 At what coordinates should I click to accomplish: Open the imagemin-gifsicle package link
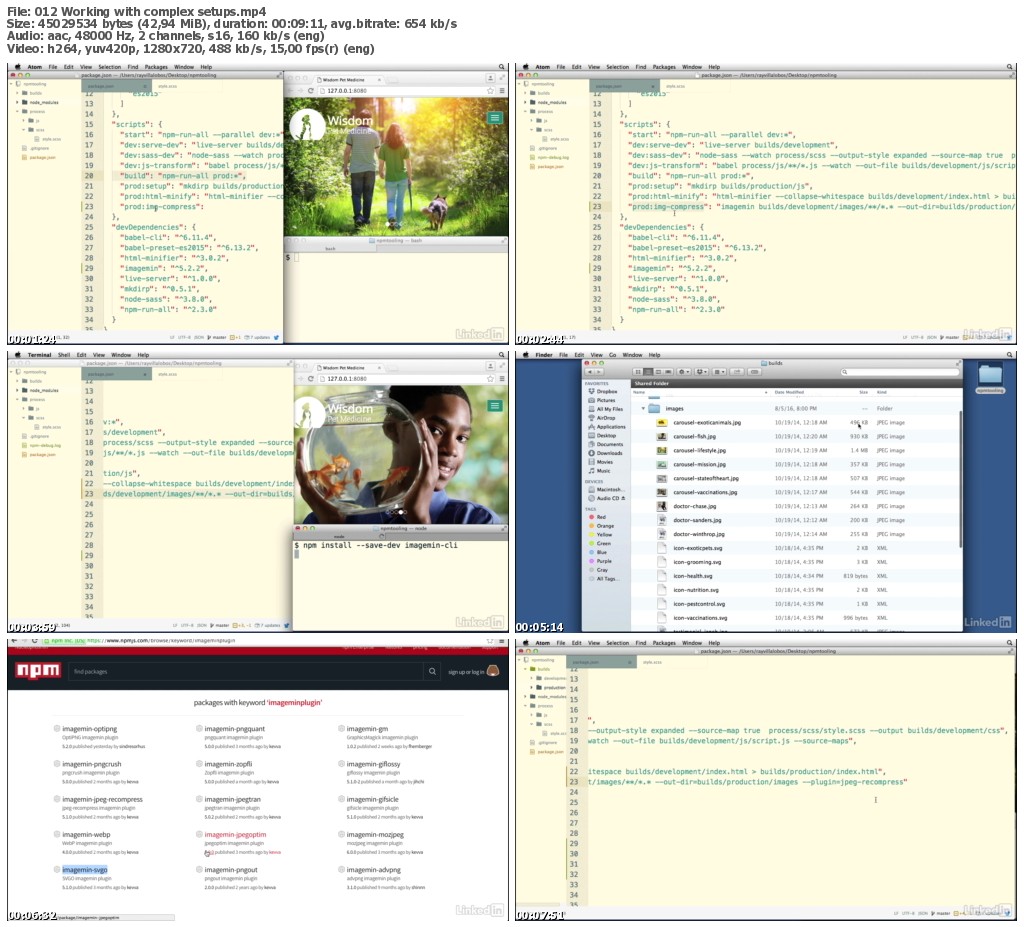point(372,799)
